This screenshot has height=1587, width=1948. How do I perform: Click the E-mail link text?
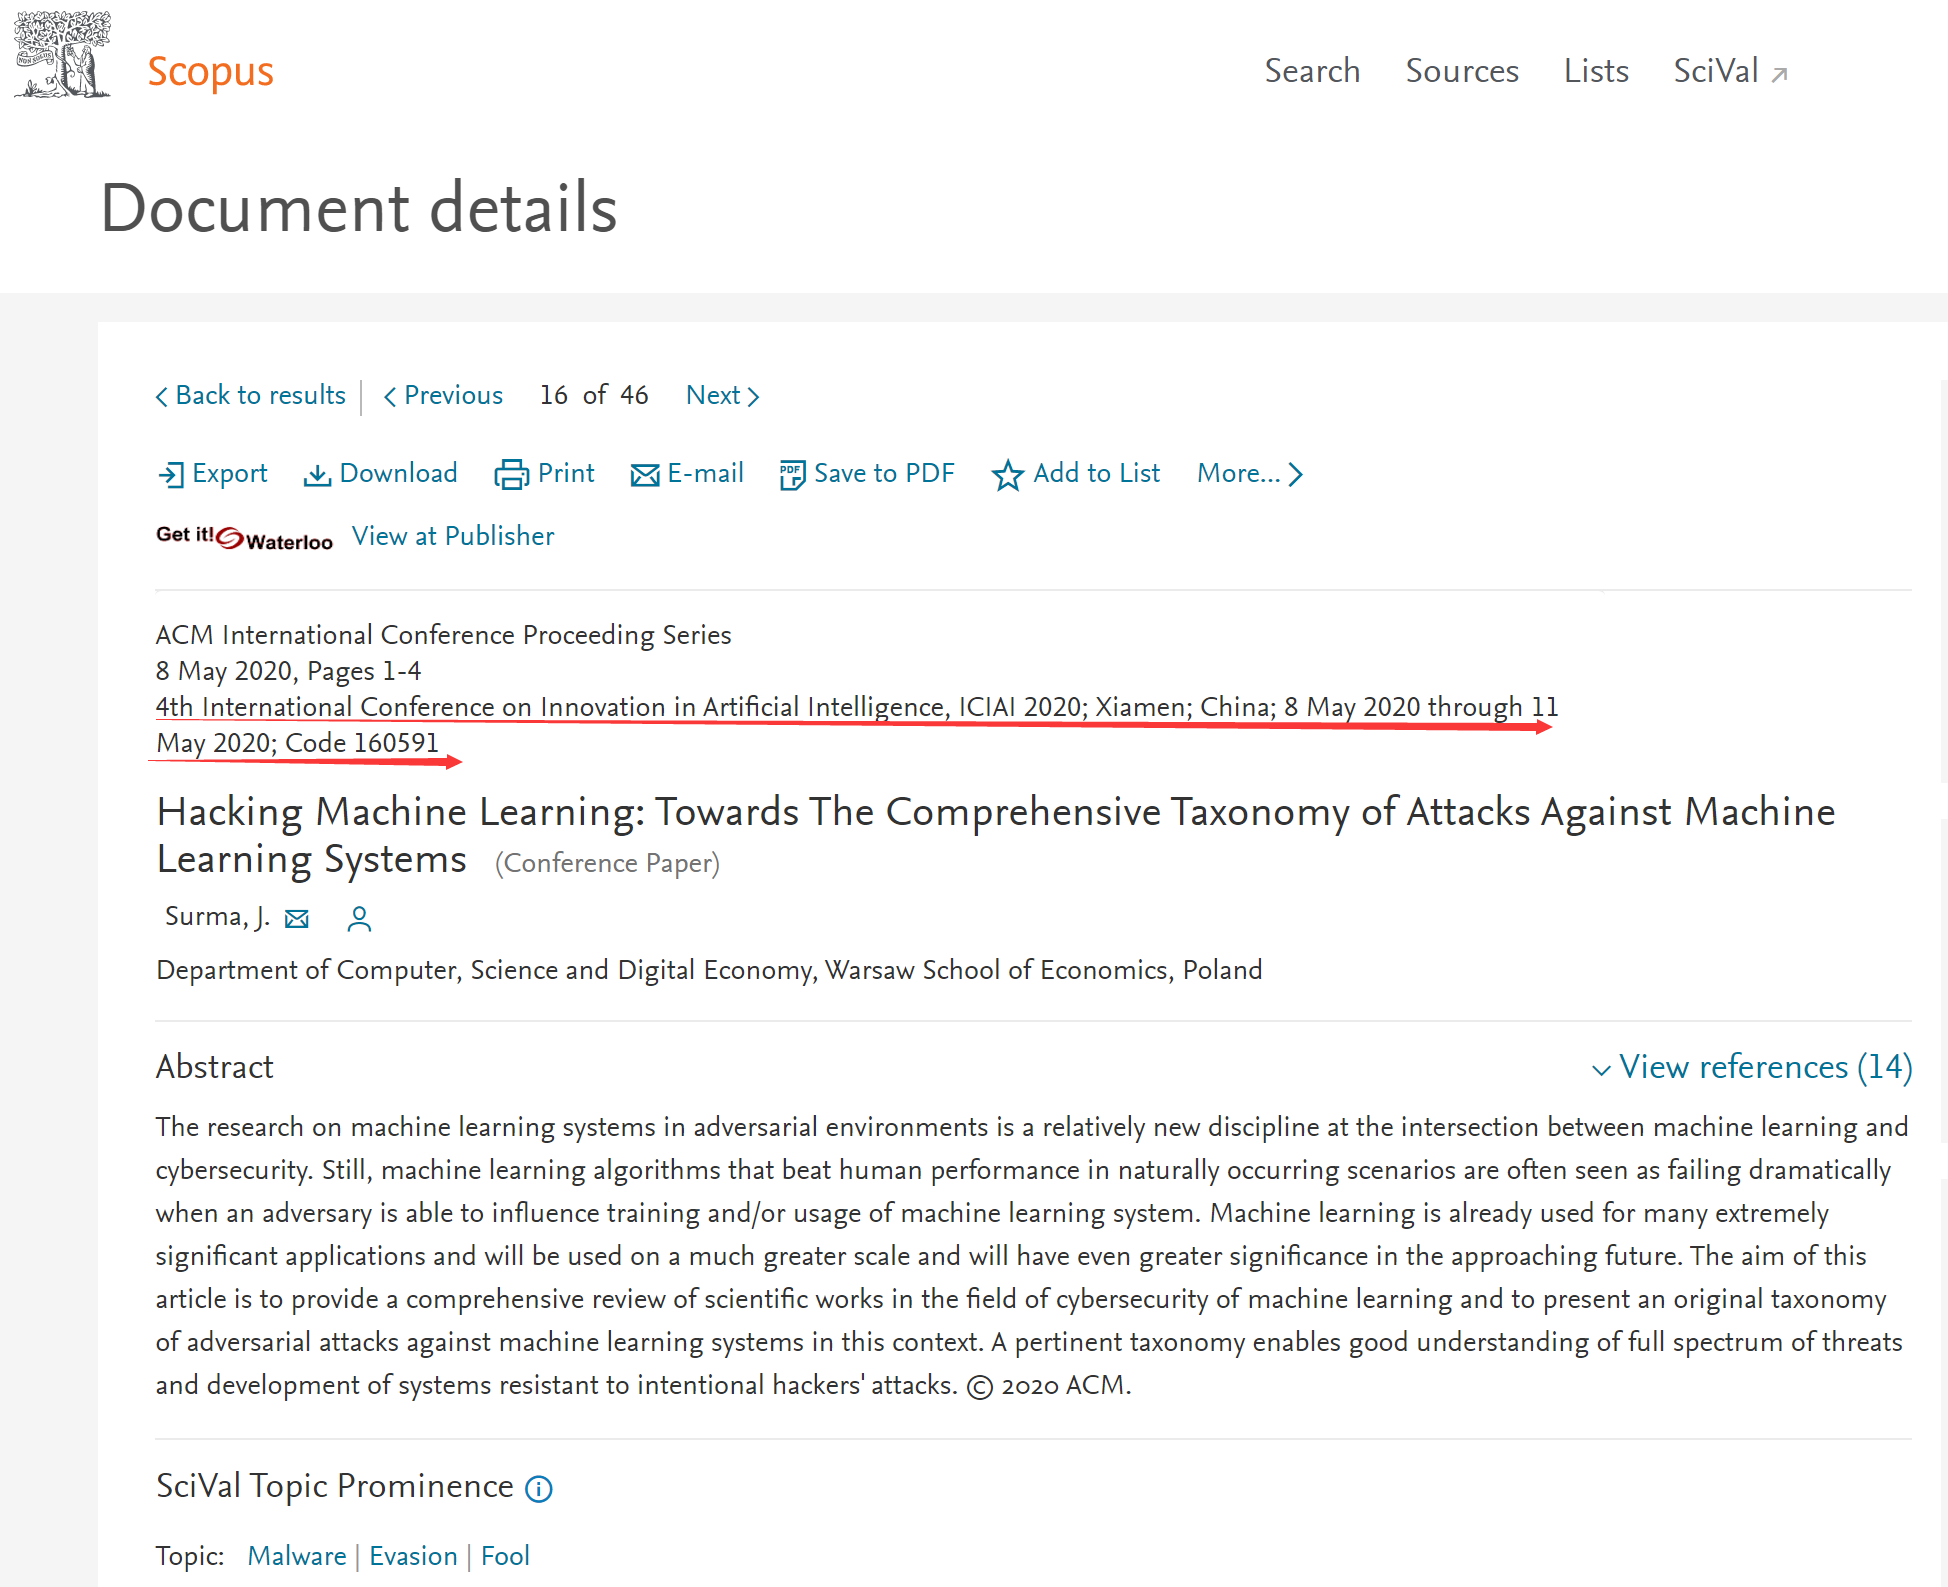[705, 473]
